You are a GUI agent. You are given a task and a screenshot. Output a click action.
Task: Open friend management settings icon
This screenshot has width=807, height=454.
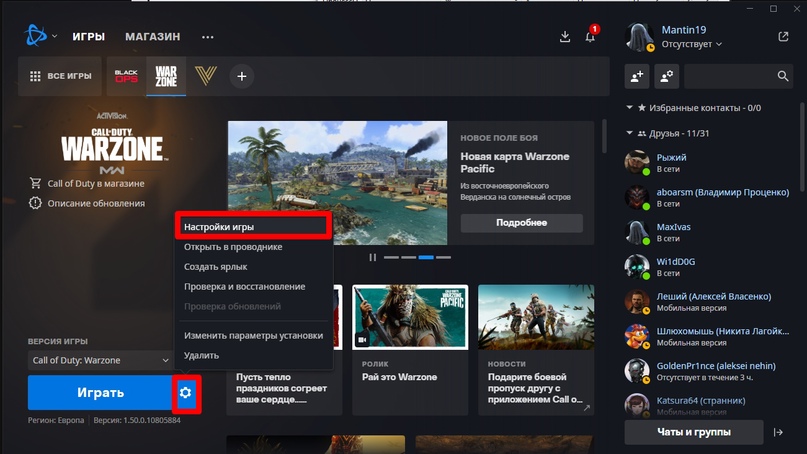tap(666, 77)
